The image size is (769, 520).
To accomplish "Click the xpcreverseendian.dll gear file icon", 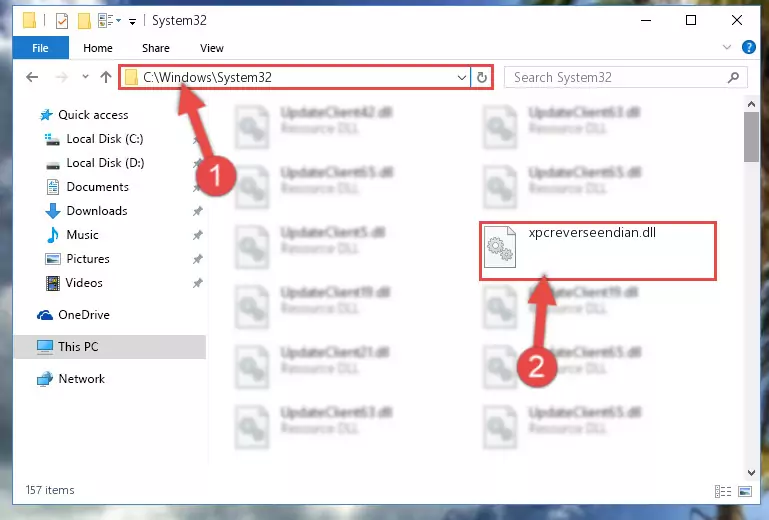I will pos(500,247).
